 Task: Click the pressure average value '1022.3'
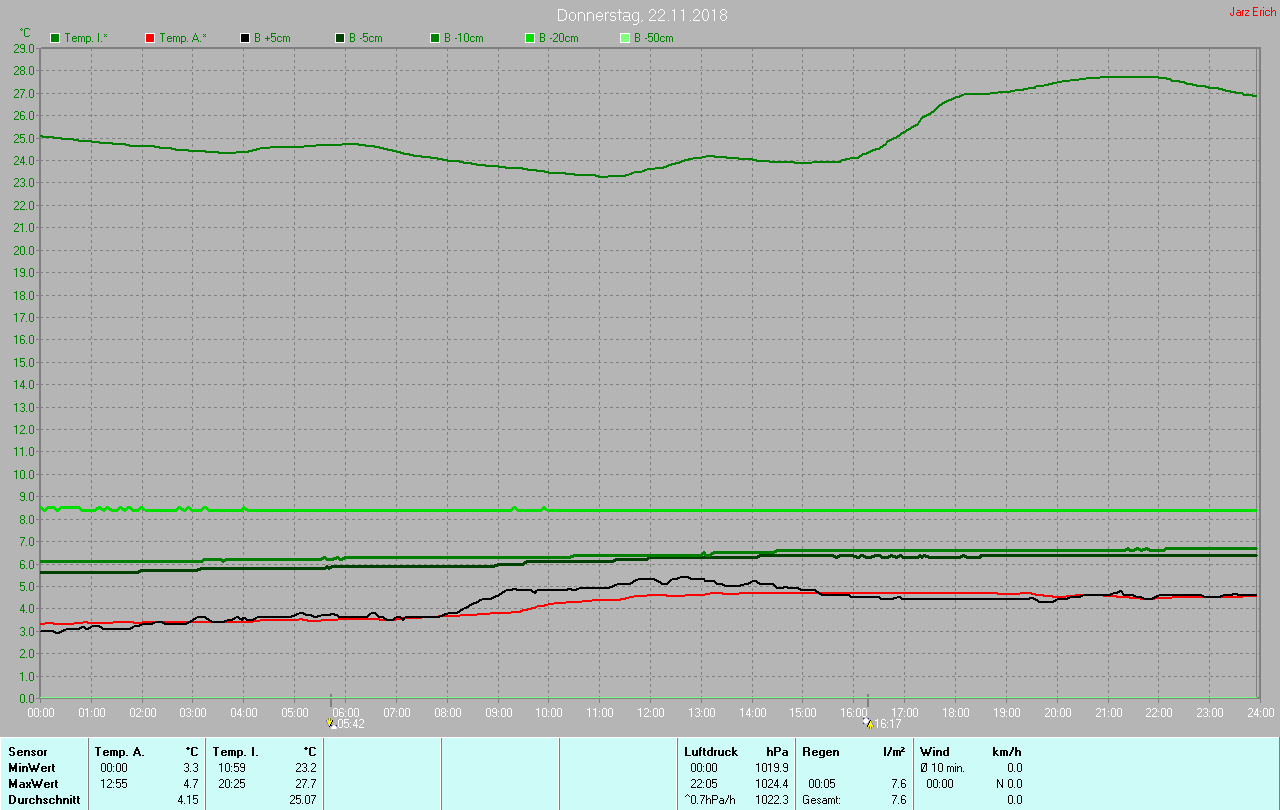[x=772, y=800]
